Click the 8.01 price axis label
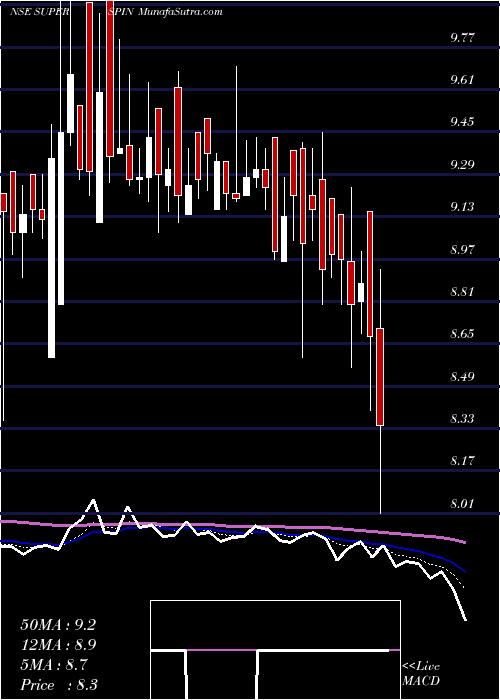The image size is (500, 700). 462,504
